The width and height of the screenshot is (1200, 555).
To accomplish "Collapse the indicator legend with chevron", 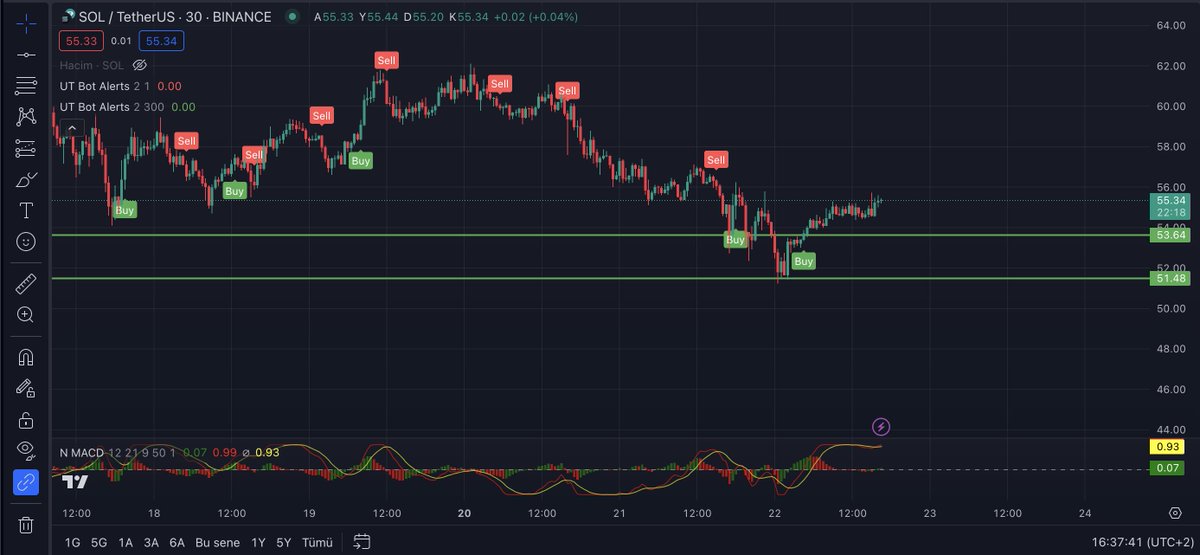I will coord(71,127).
